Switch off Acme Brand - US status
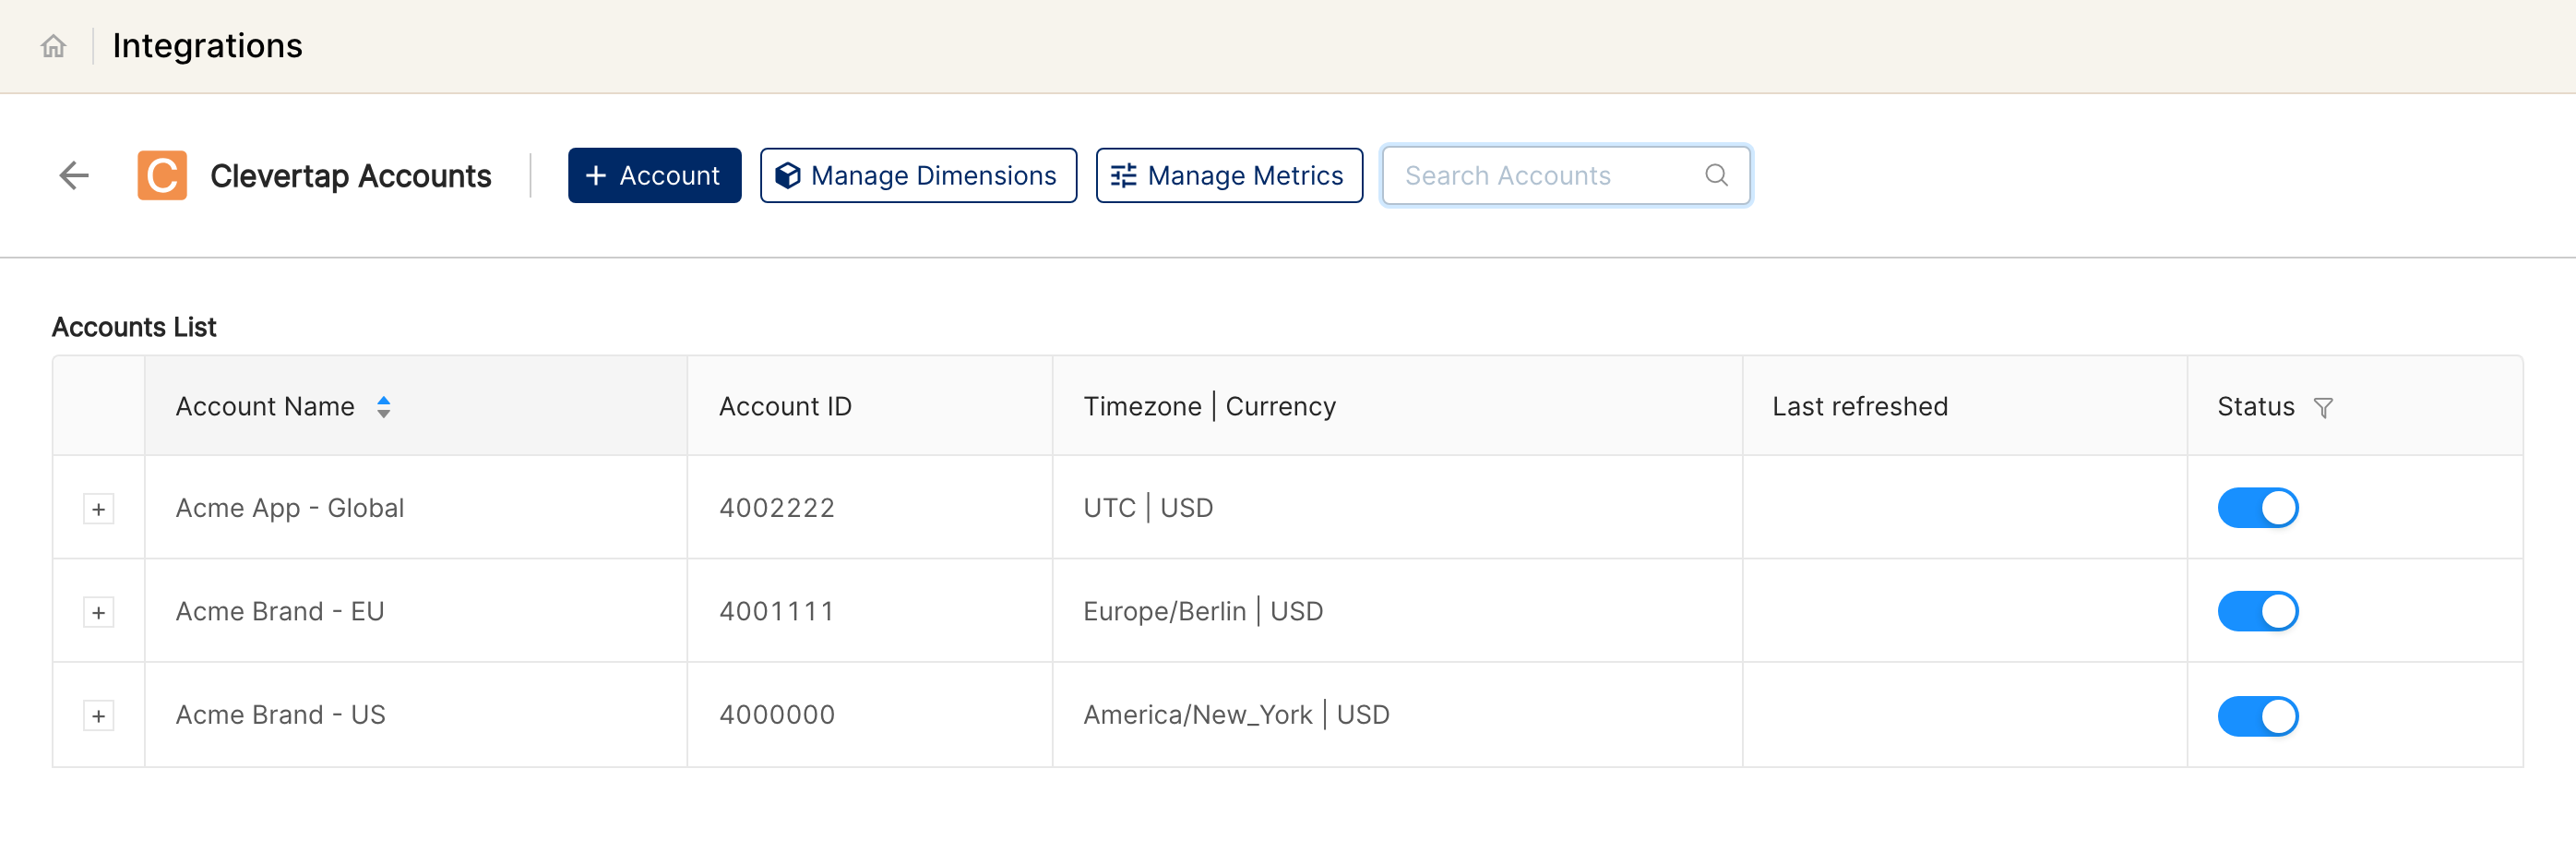This screenshot has height=853, width=2576. (x=2257, y=716)
